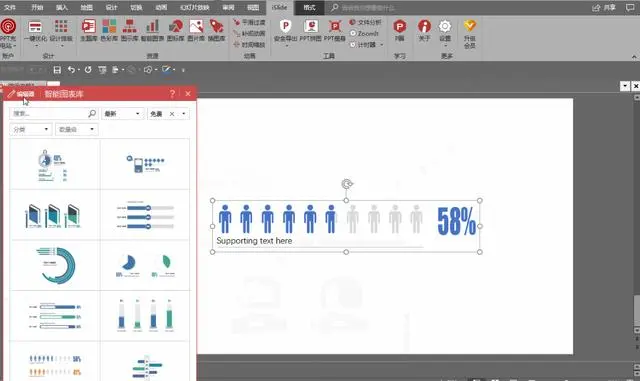Click the help question mark in chart panel

(x=172, y=94)
